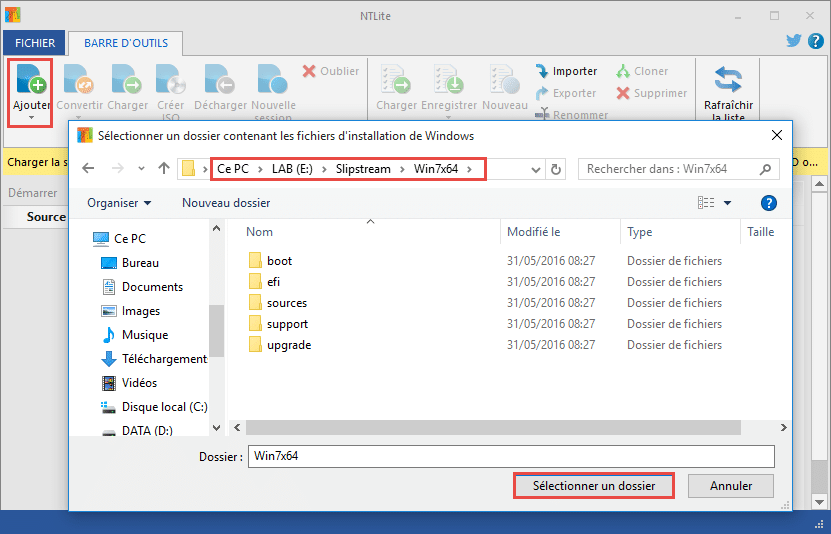Select the efi folder
The width and height of the screenshot is (831, 534).
264,282
